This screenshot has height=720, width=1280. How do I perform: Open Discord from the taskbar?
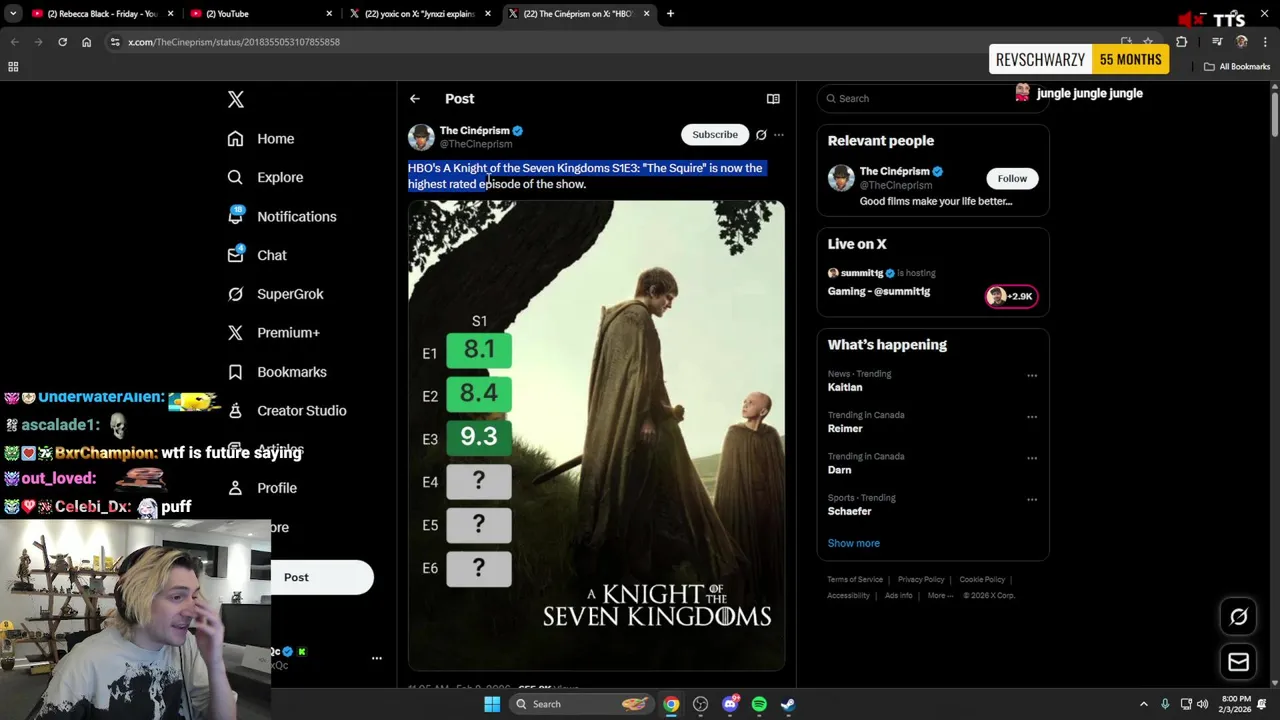click(x=730, y=704)
